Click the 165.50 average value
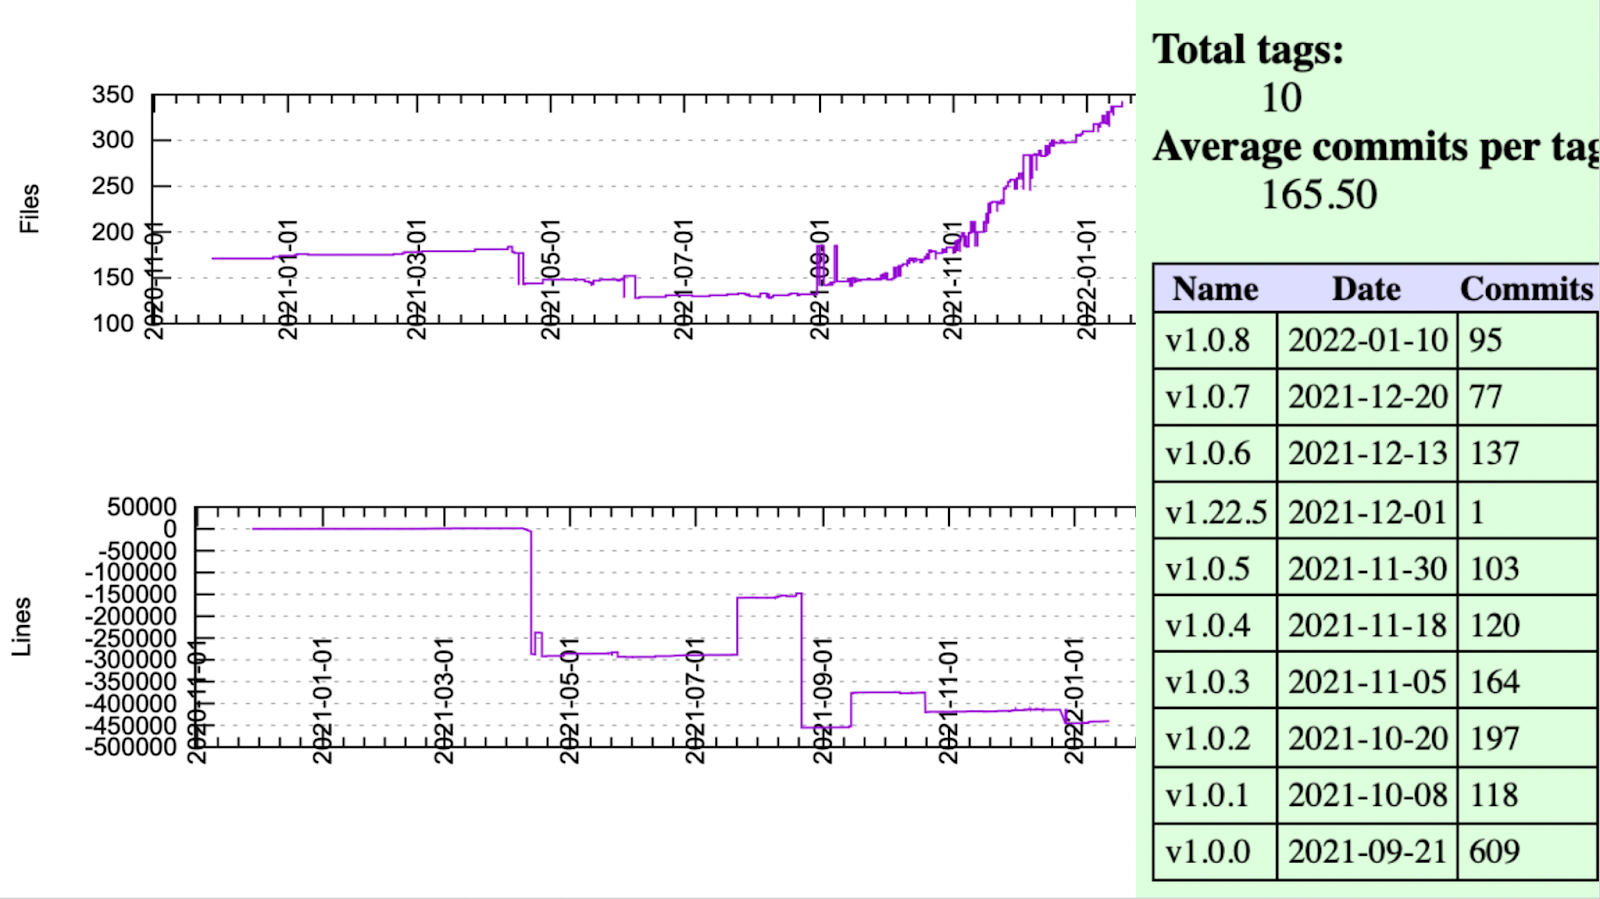 [x=1319, y=195]
